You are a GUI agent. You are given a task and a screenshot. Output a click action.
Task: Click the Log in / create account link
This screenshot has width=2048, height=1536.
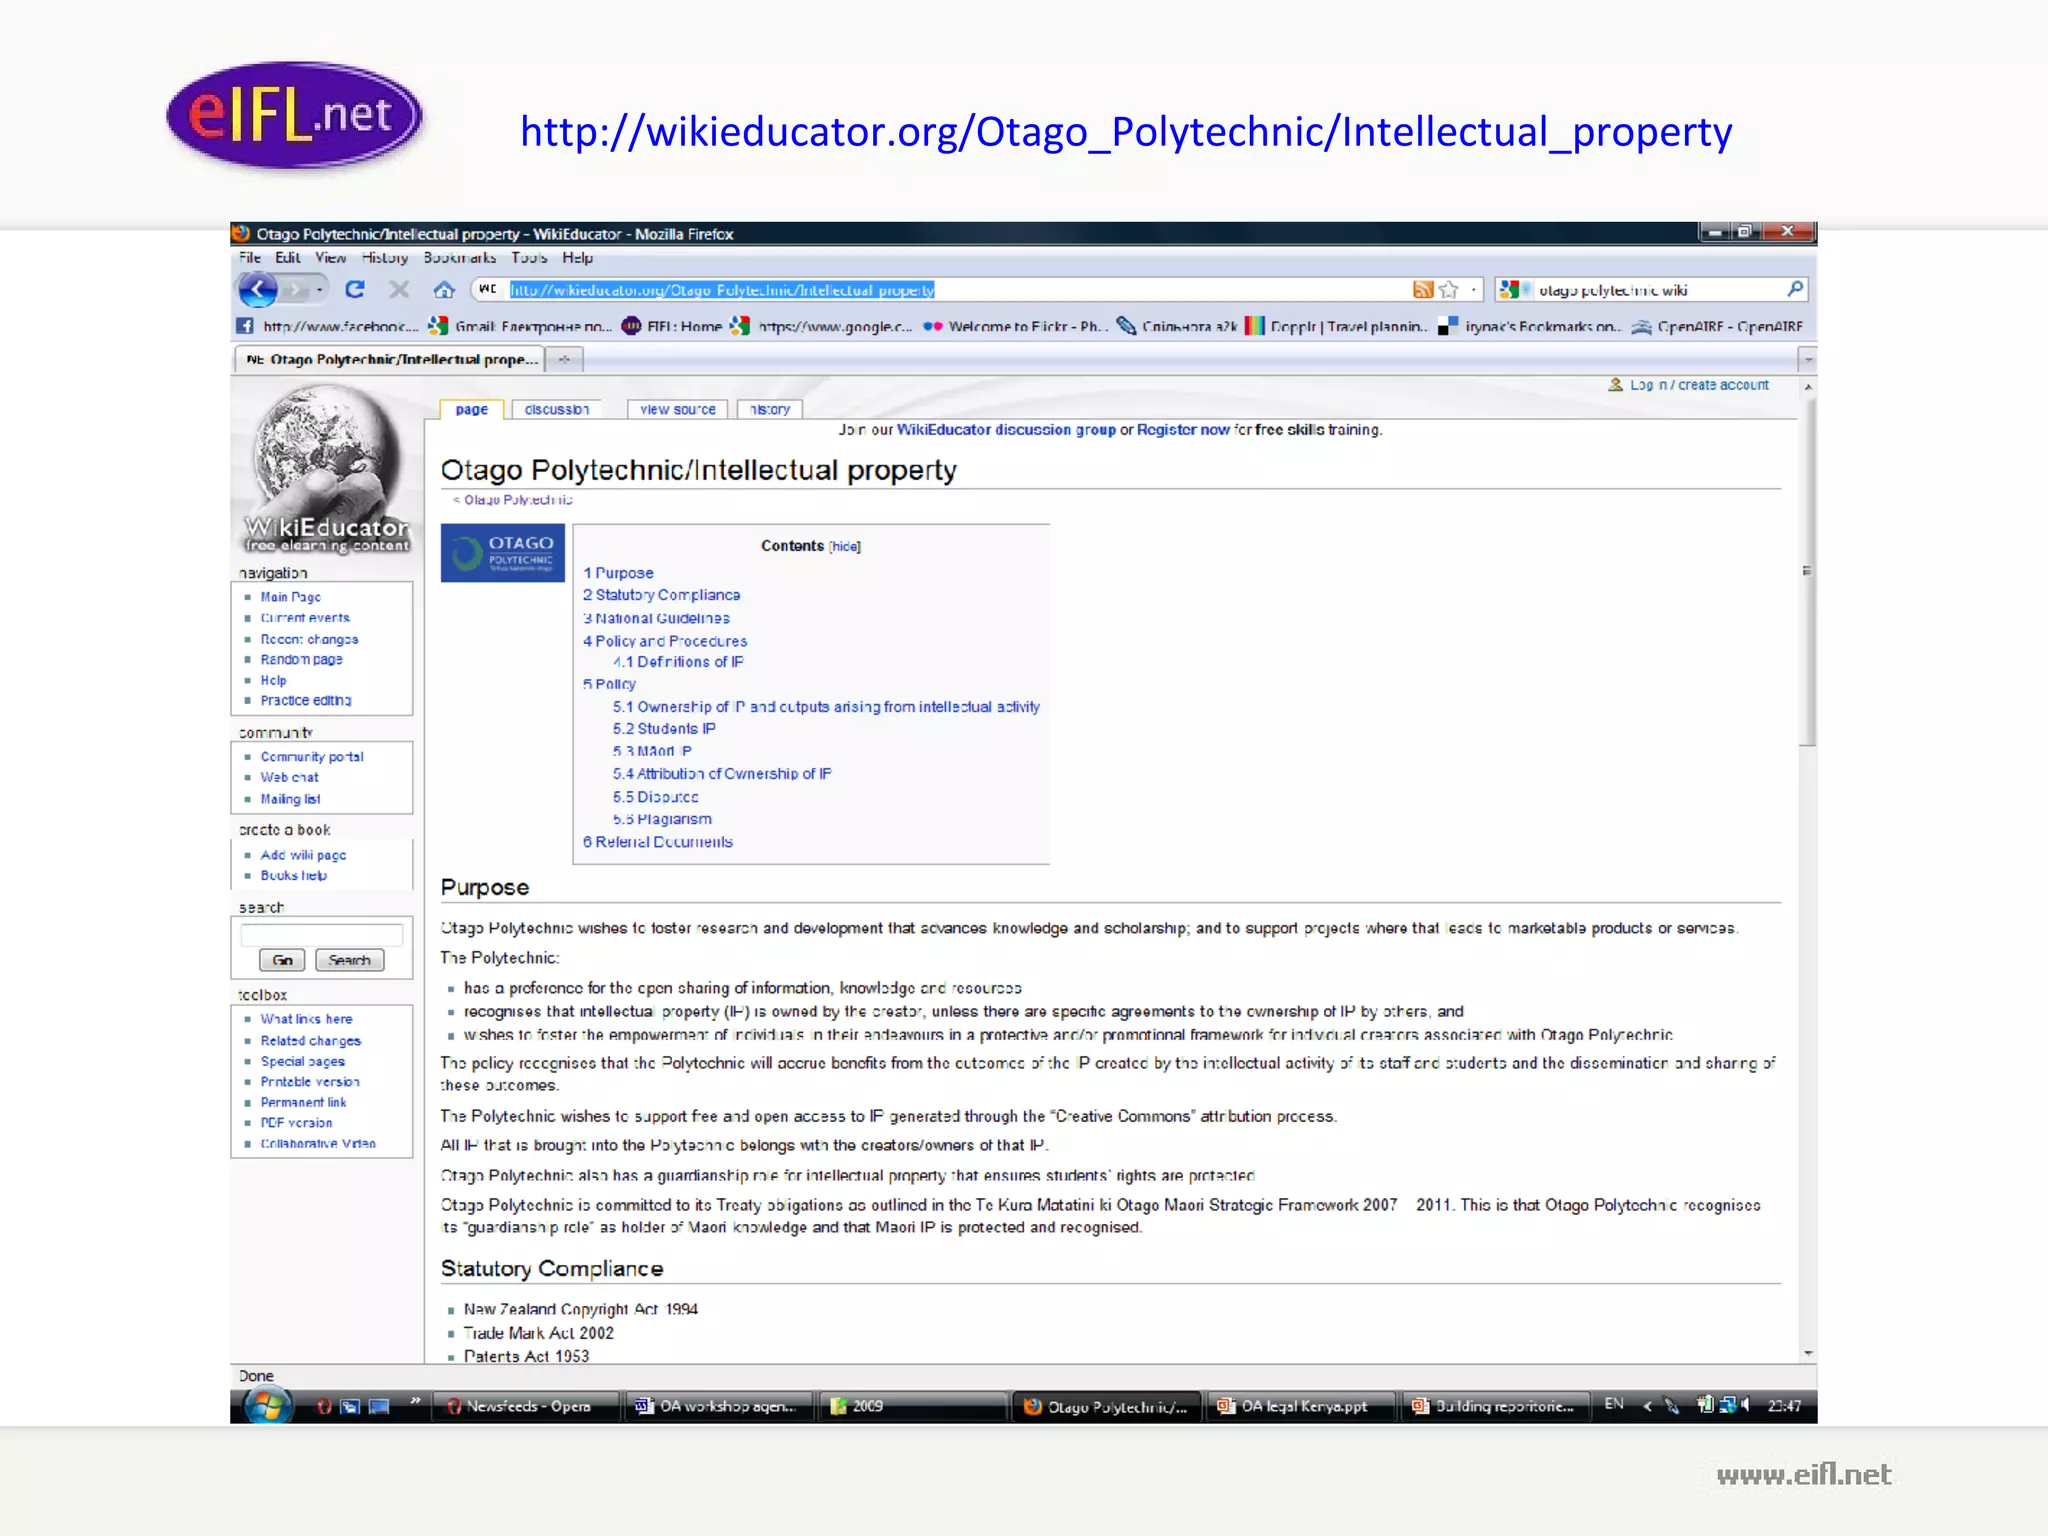(x=1699, y=385)
